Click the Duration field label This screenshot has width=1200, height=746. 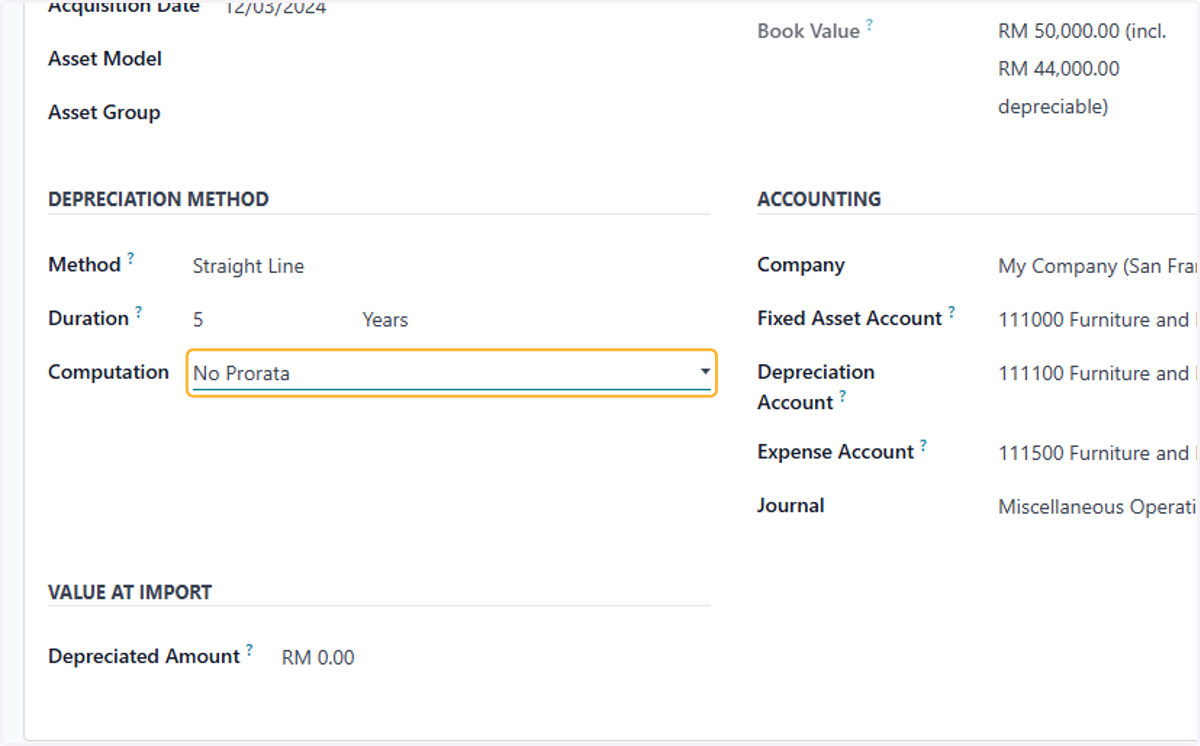pyautogui.click(x=88, y=318)
